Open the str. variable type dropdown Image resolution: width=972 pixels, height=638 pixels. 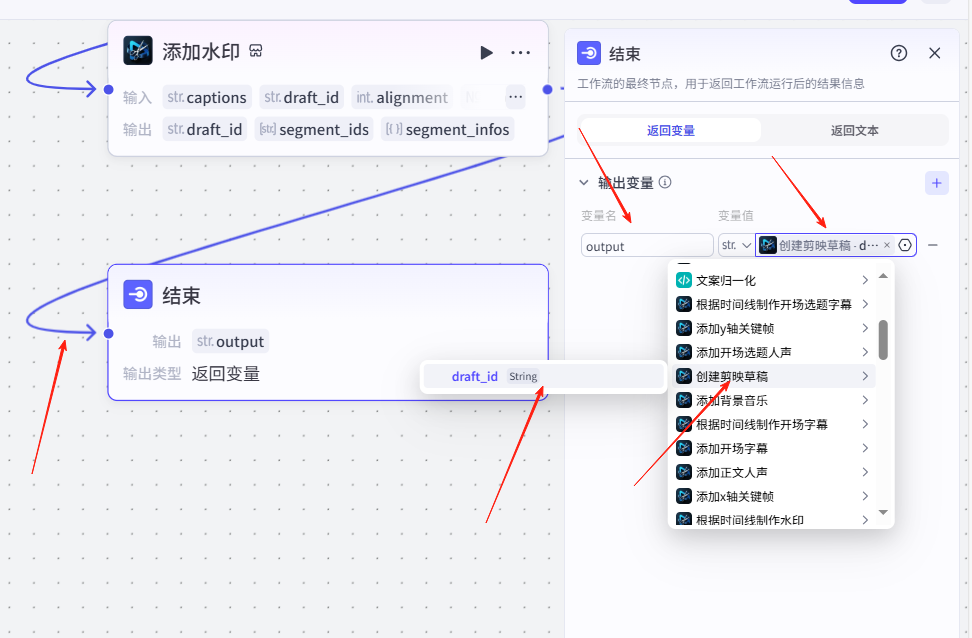(736, 245)
